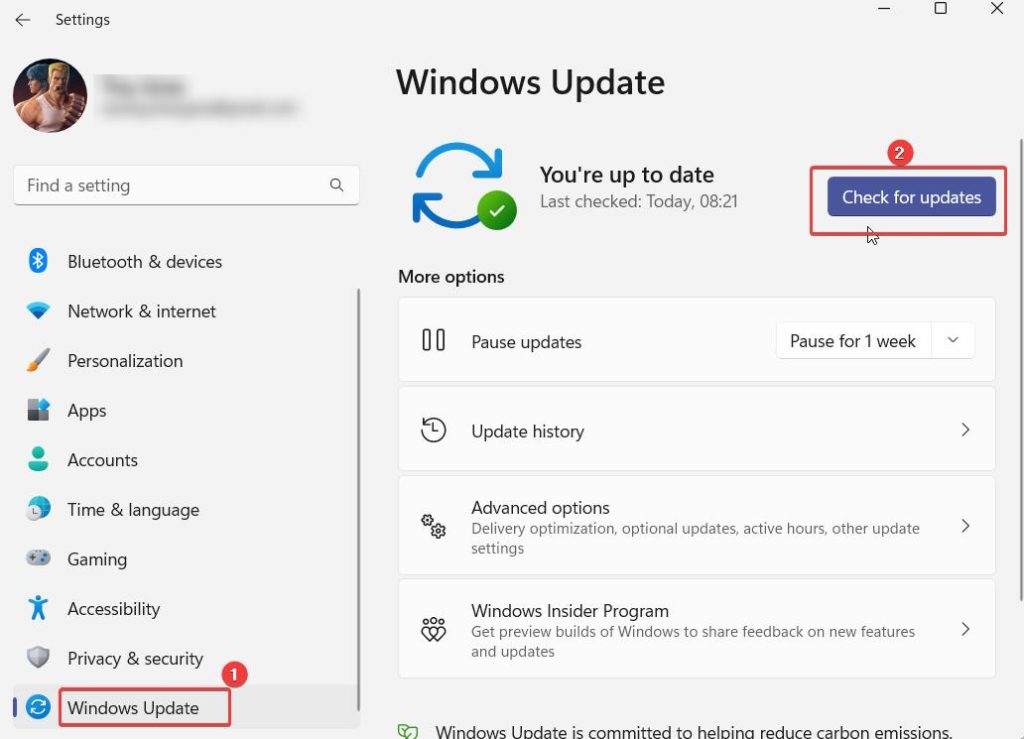Go to Personalization settings
1024x739 pixels.
[125, 361]
